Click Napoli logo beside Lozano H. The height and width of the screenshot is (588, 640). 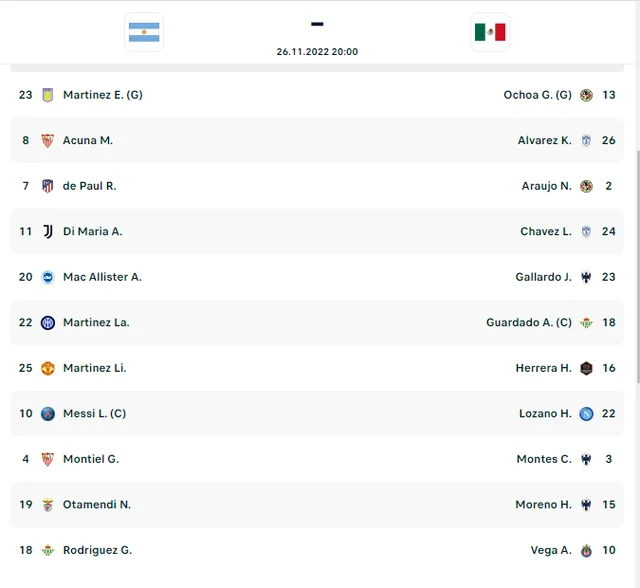pyautogui.click(x=586, y=414)
